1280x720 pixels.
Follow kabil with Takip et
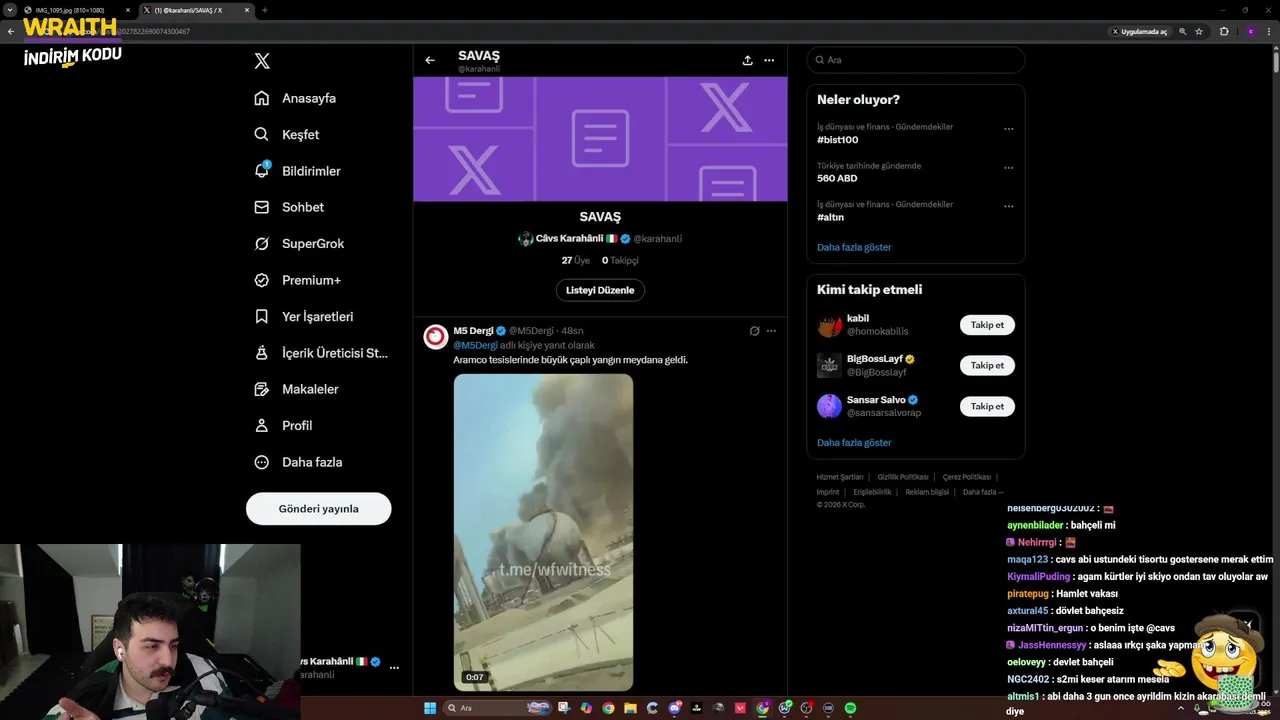pos(987,325)
